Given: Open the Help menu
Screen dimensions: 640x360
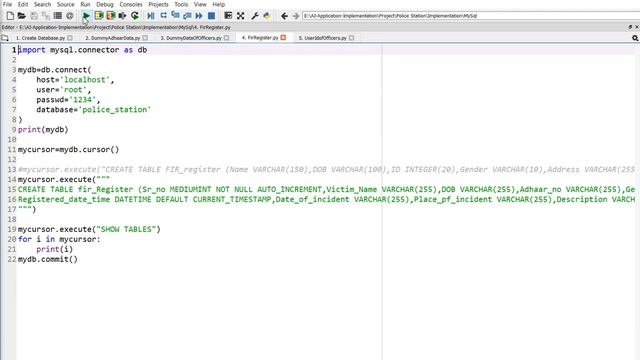Looking at the screenshot, I should 219,4.
